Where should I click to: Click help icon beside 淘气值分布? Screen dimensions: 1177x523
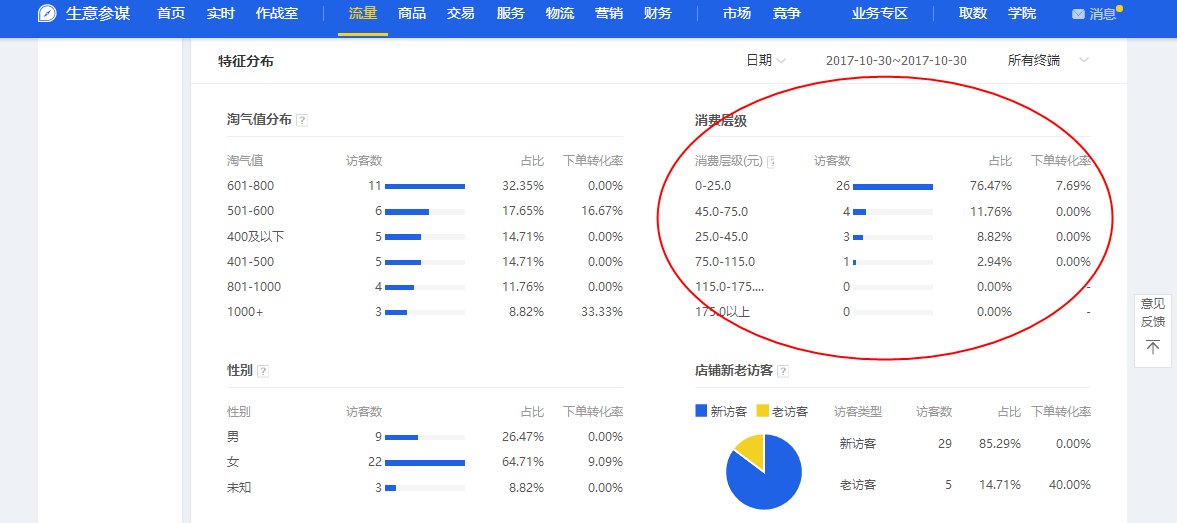(x=302, y=120)
